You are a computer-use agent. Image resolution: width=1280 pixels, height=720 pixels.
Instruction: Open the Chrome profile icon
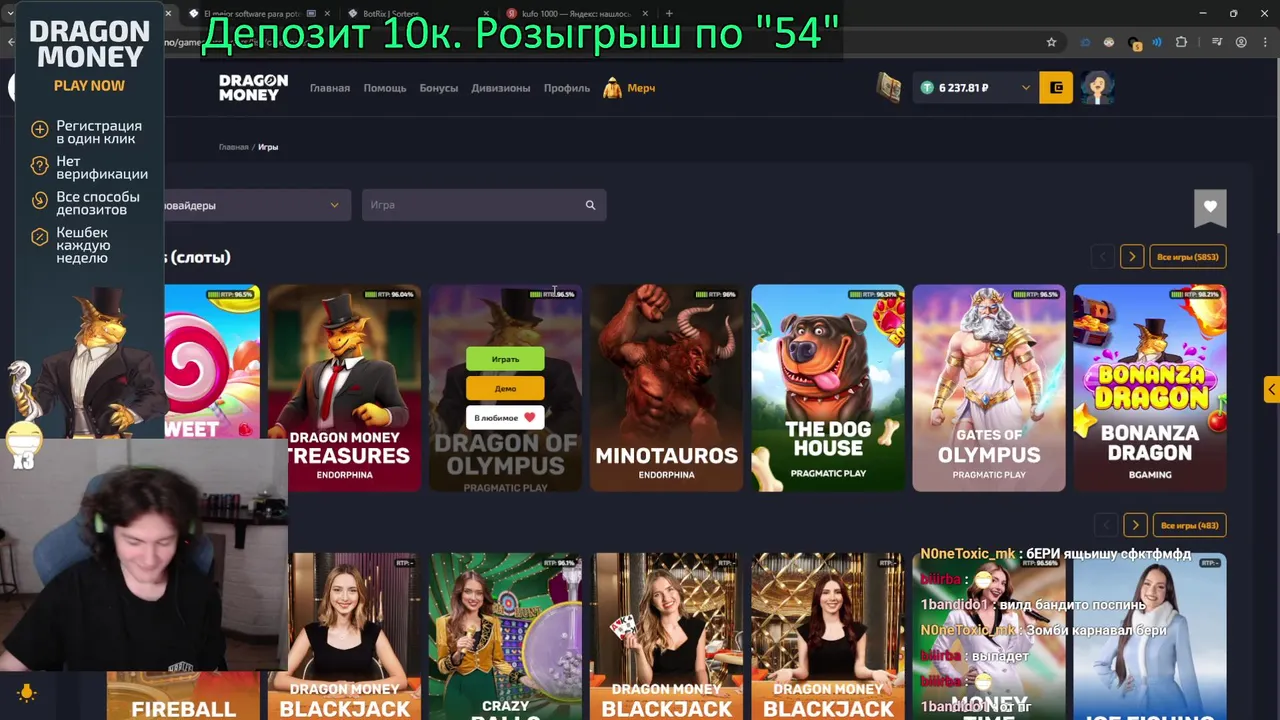1241,42
